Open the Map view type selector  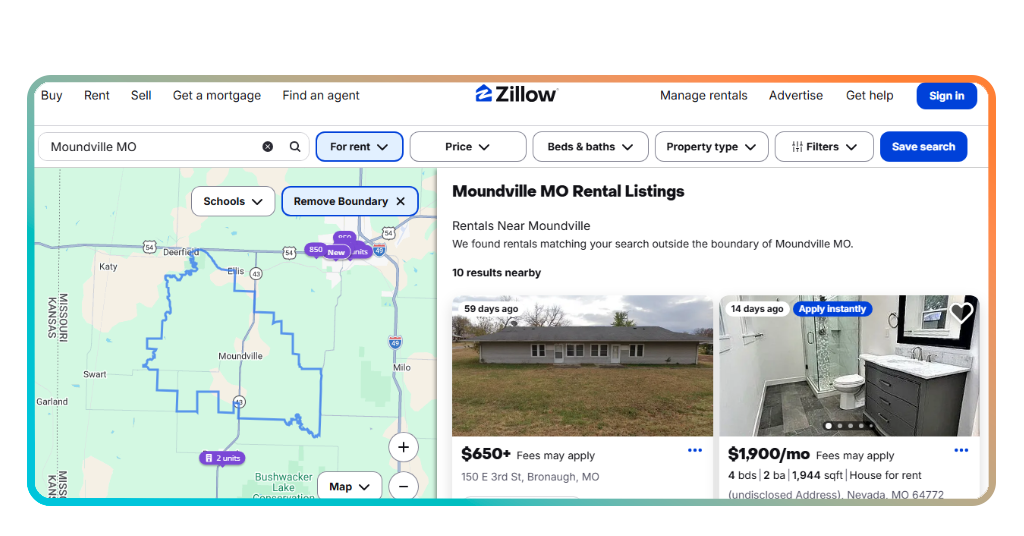pos(349,486)
